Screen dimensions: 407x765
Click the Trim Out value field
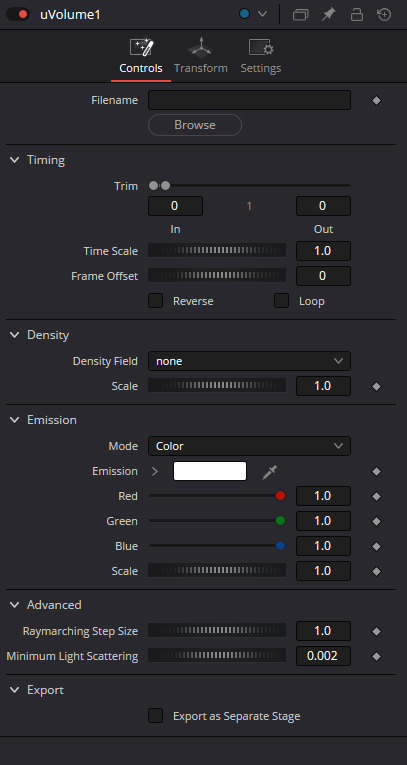coord(323,206)
